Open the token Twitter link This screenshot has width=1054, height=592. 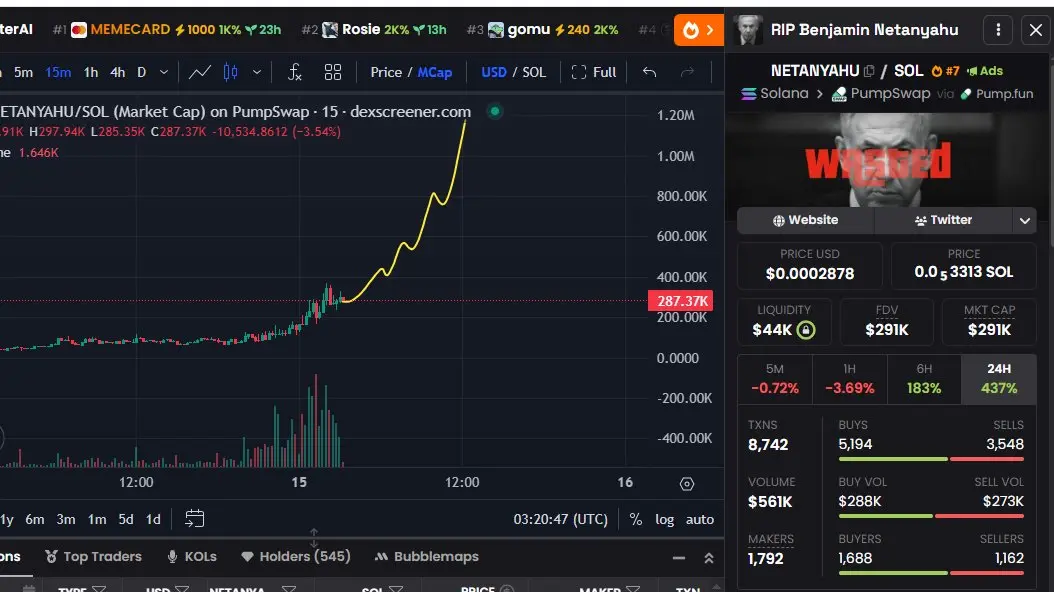[x=943, y=220]
